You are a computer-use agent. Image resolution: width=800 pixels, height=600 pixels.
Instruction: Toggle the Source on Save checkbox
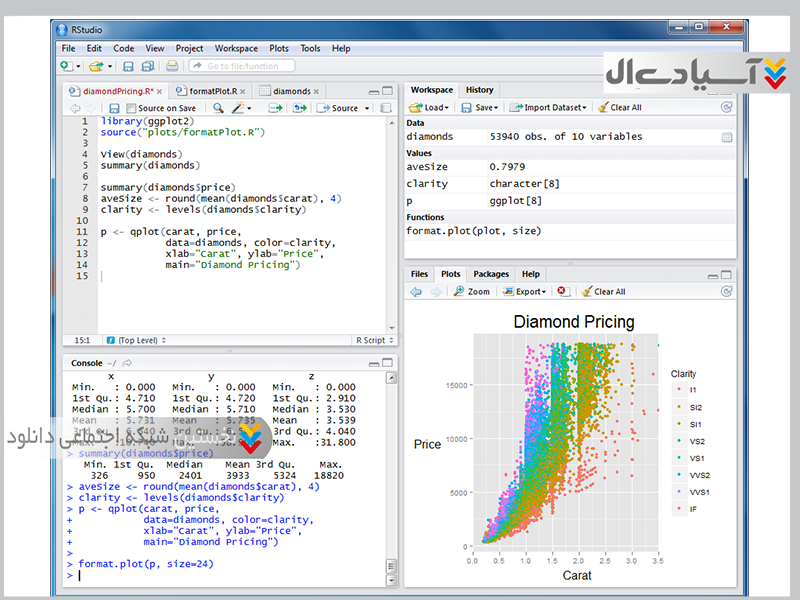click(x=131, y=108)
